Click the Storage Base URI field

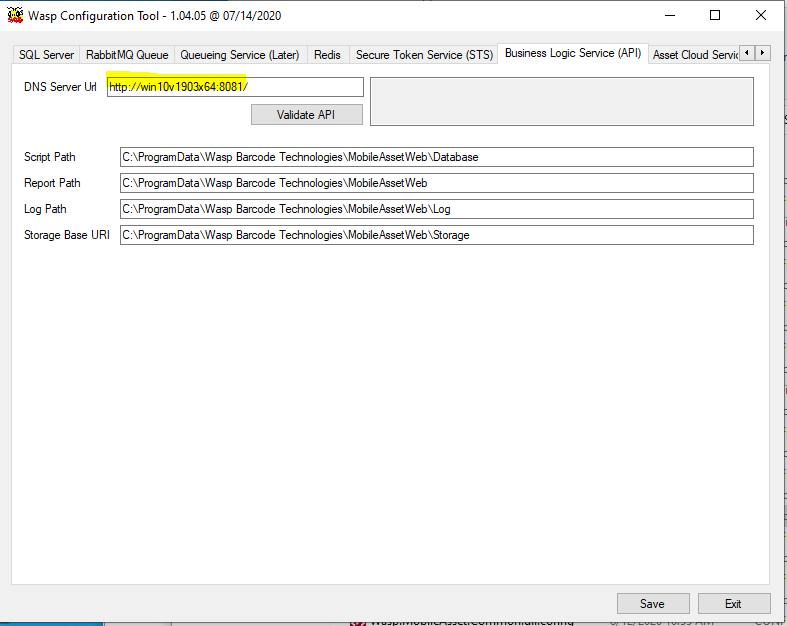click(x=437, y=235)
